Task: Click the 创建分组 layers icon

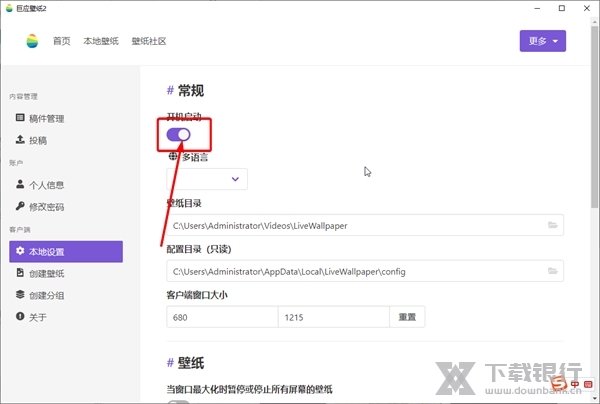Action: pyautogui.click(x=20, y=294)
